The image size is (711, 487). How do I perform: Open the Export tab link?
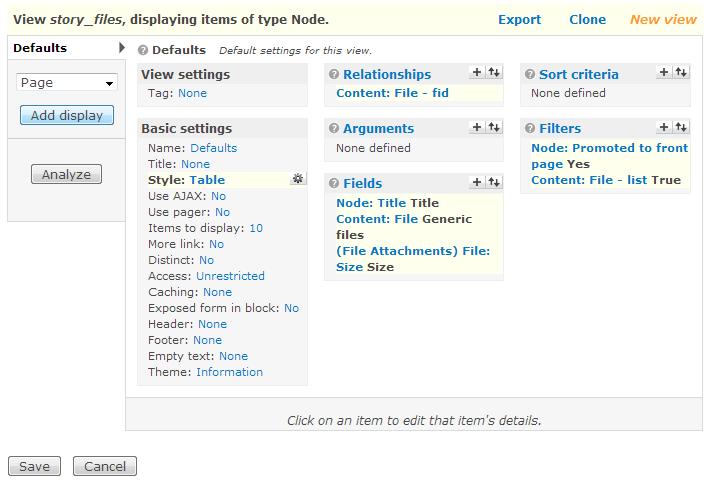tap(519, 19)
